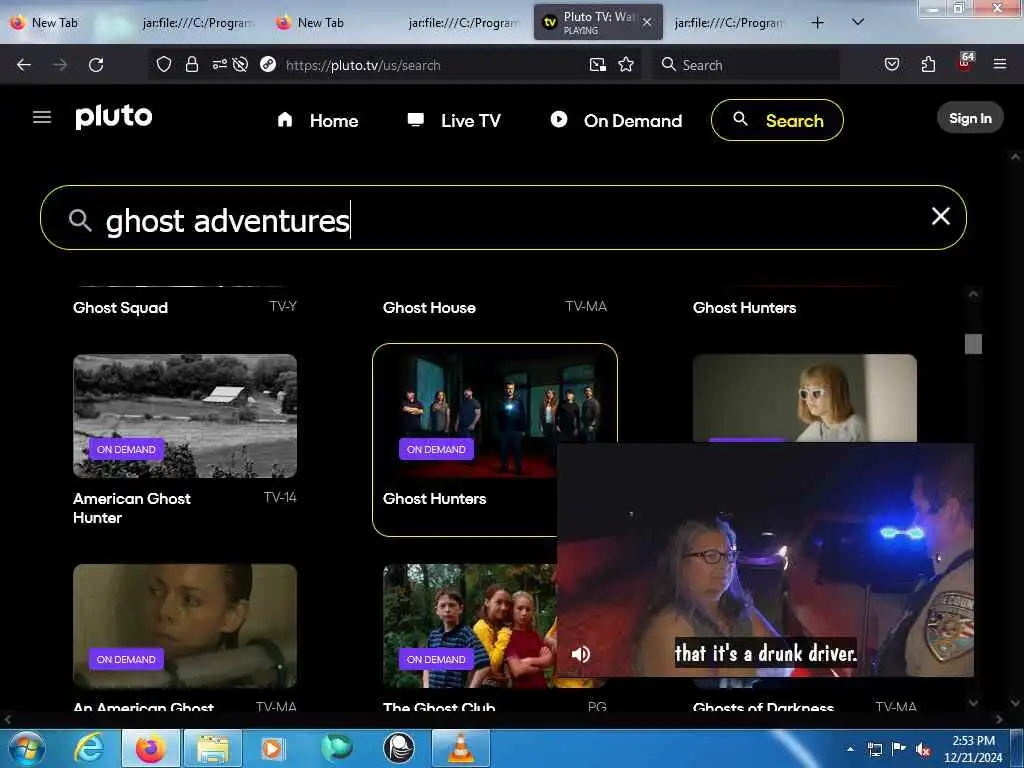Viewport: 1024px width, 768px height.
Task: Open Windows Start menu
Action: coord(27,748)
